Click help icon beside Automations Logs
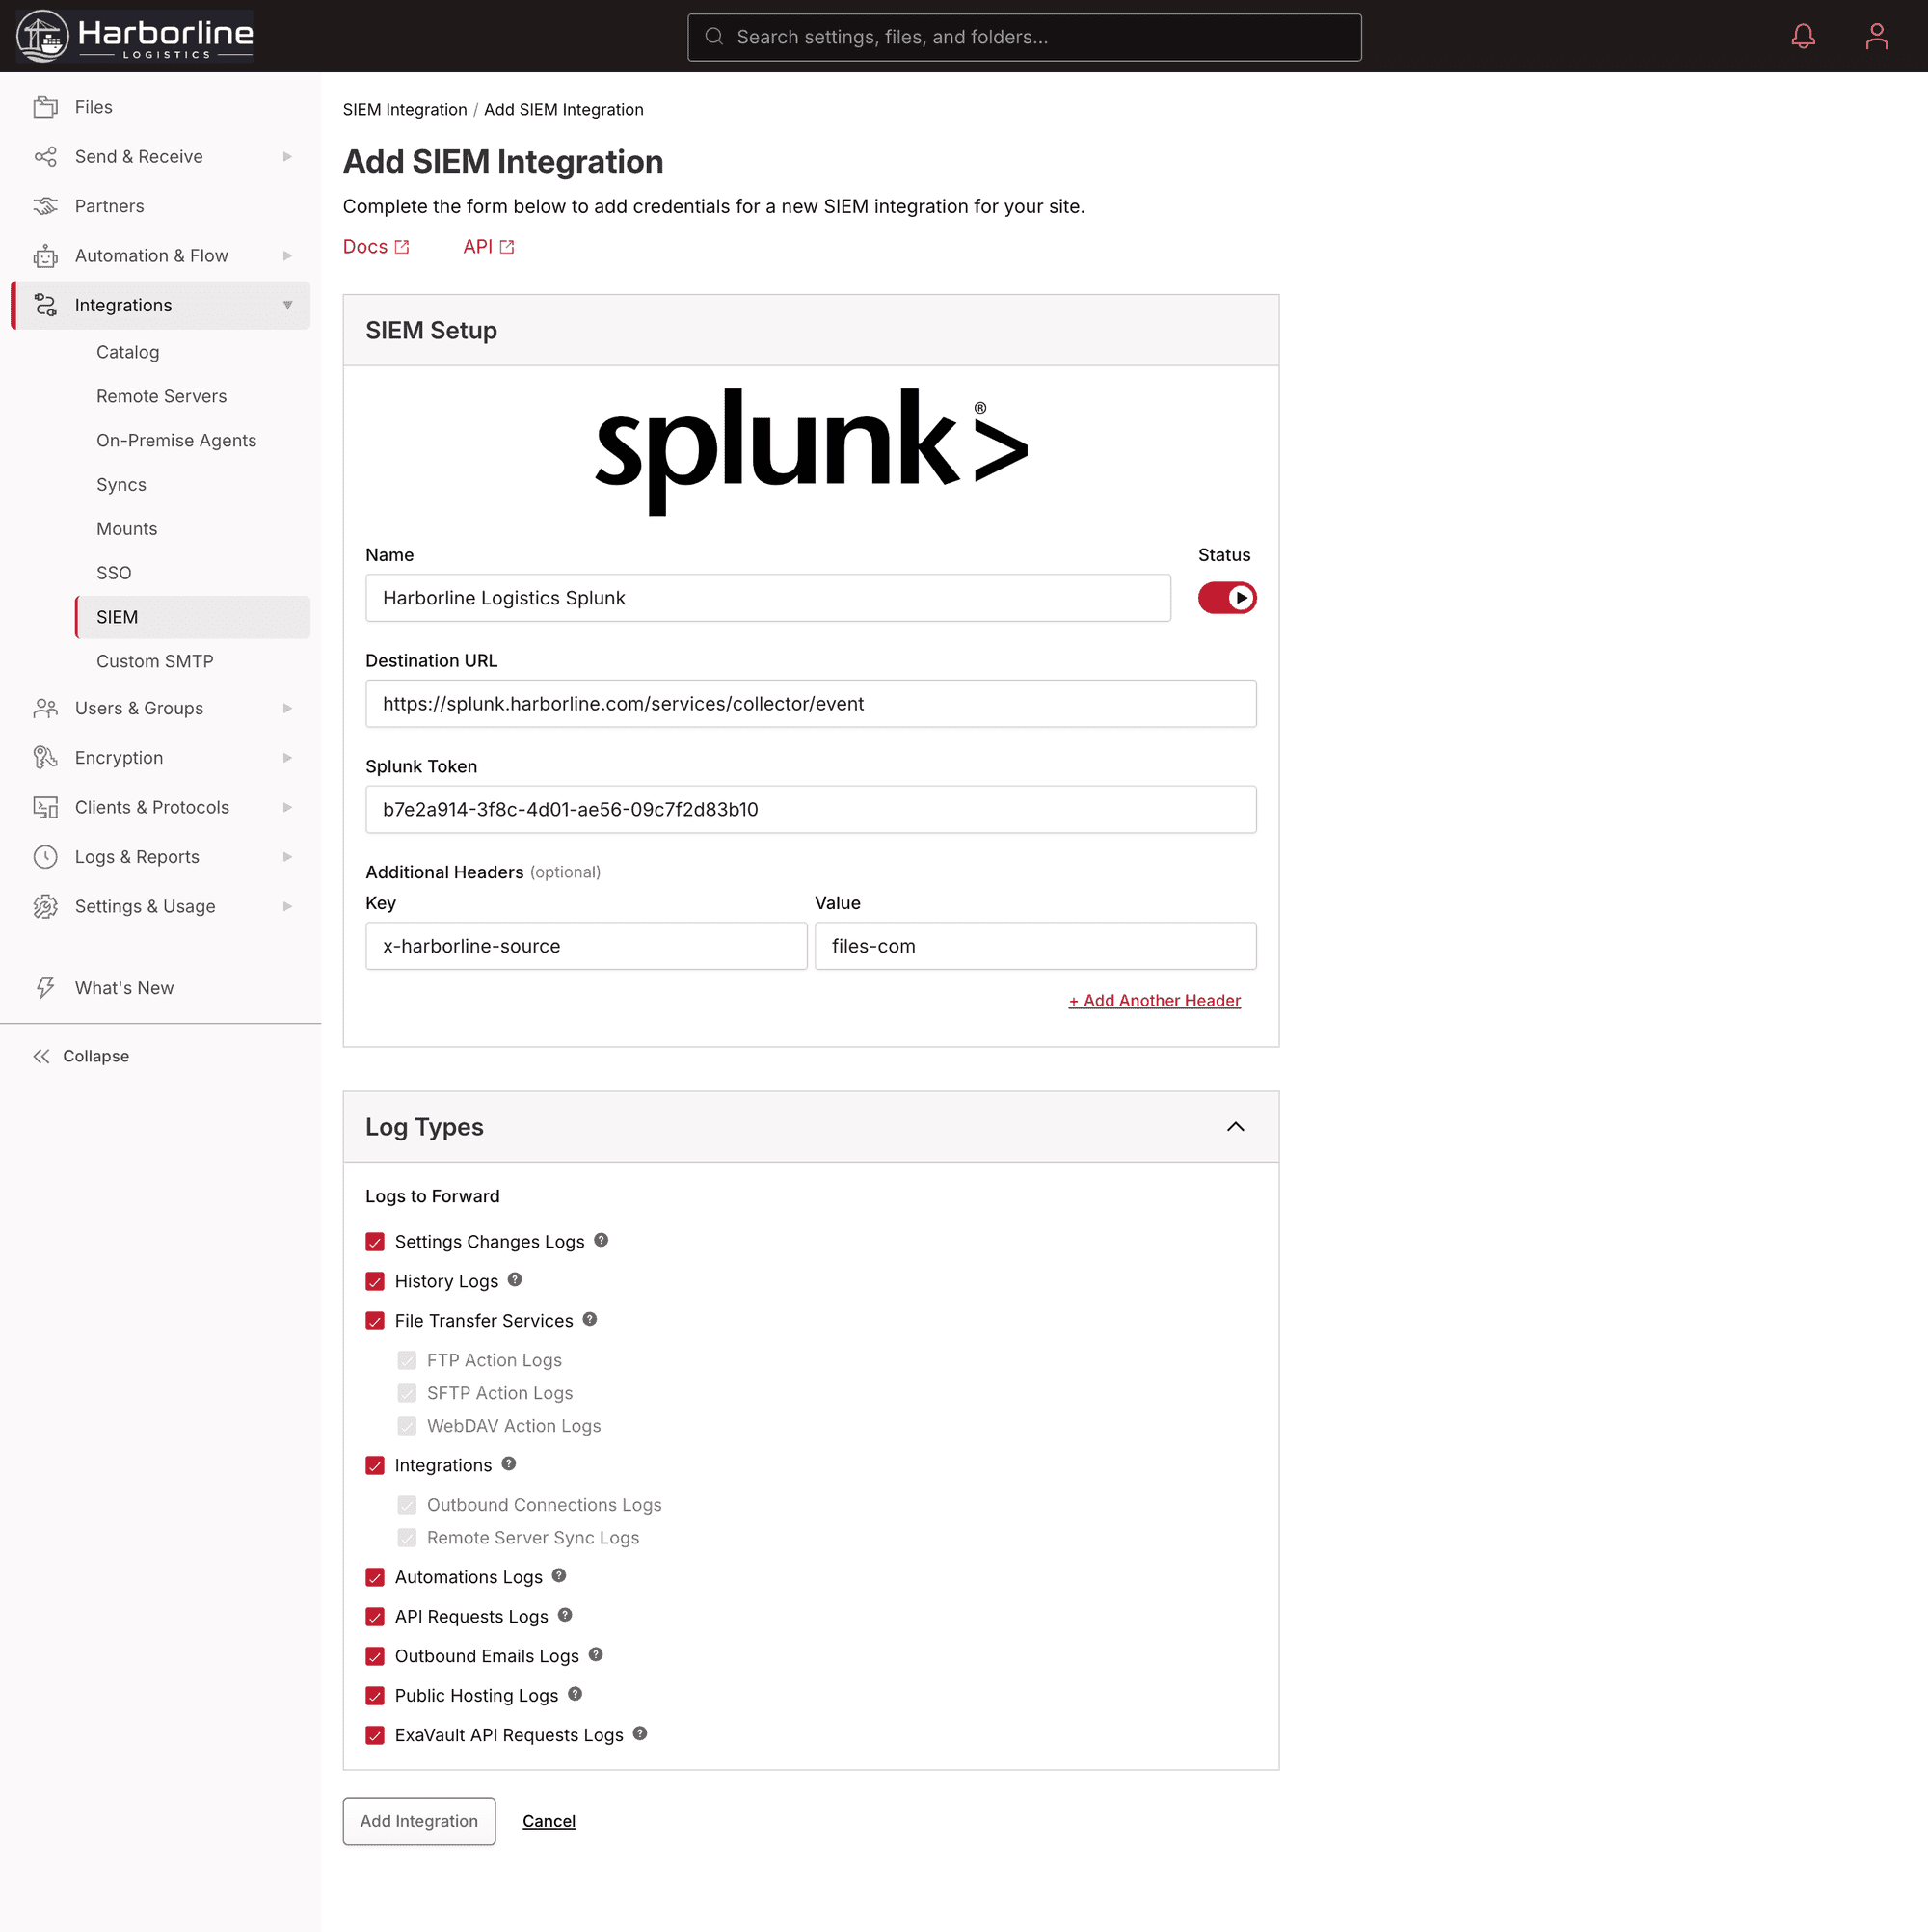Viewport: 1928px width, 1932px height. pos(559,1575)
